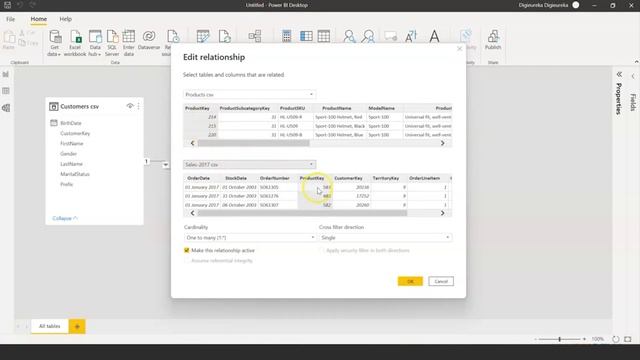640x360 pixels.
Task: Click the Linguistic schema letter A icon
Action: click(x=434, y=36)
